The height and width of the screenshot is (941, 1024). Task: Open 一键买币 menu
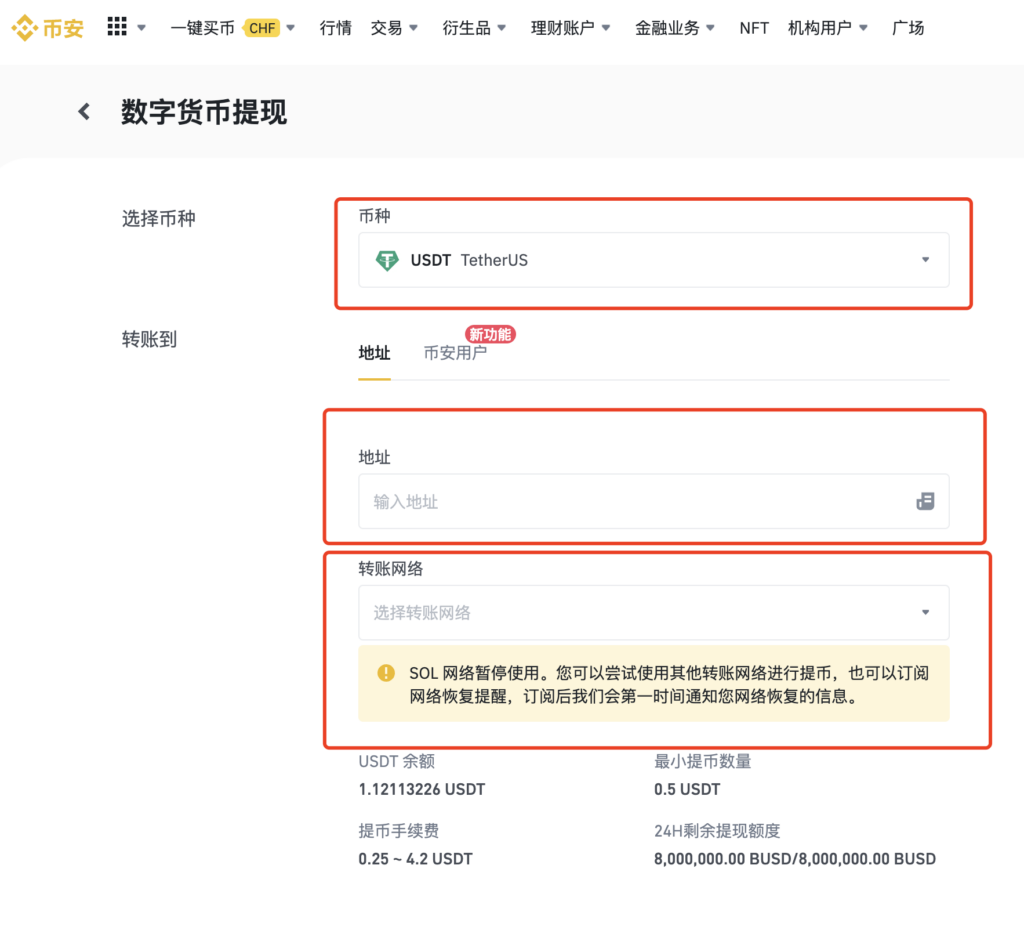(x=202, y=28)
